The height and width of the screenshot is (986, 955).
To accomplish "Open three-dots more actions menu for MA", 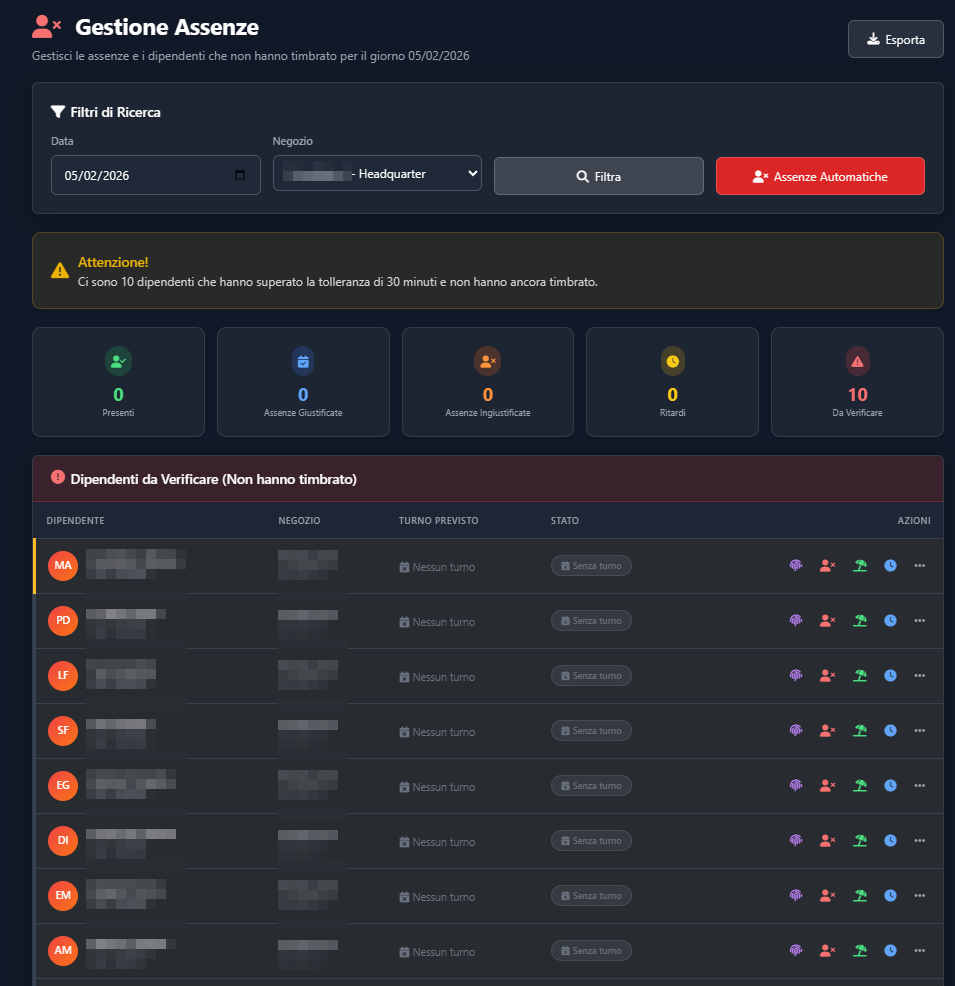I will pyautogui.click(x=920, y=566).
